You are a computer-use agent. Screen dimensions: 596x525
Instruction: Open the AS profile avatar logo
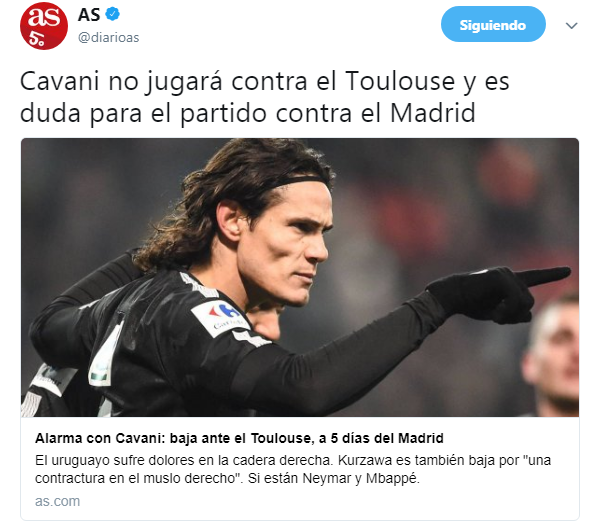pos(44,26)
